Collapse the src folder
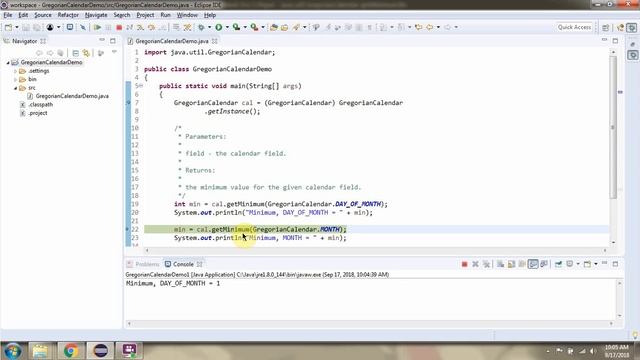The height and width of the screenshot is (360, 640). pos(16,88)
